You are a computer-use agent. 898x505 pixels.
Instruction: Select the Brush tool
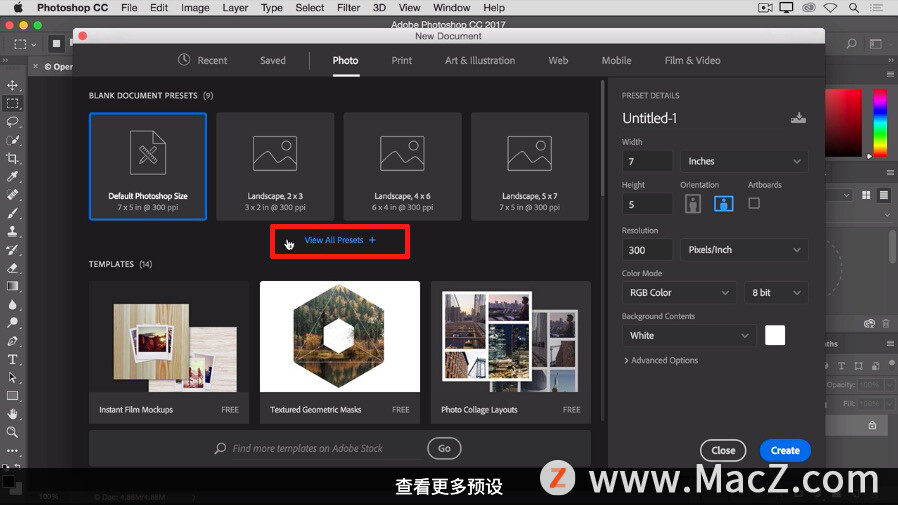[x=12, y=214]
